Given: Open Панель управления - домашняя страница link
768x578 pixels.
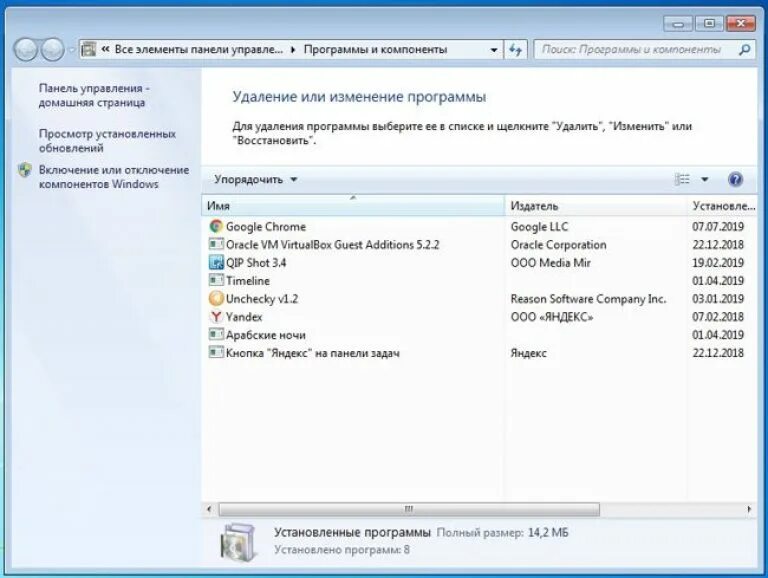Looking at the screenshot, I should click(x=94, y=96).
